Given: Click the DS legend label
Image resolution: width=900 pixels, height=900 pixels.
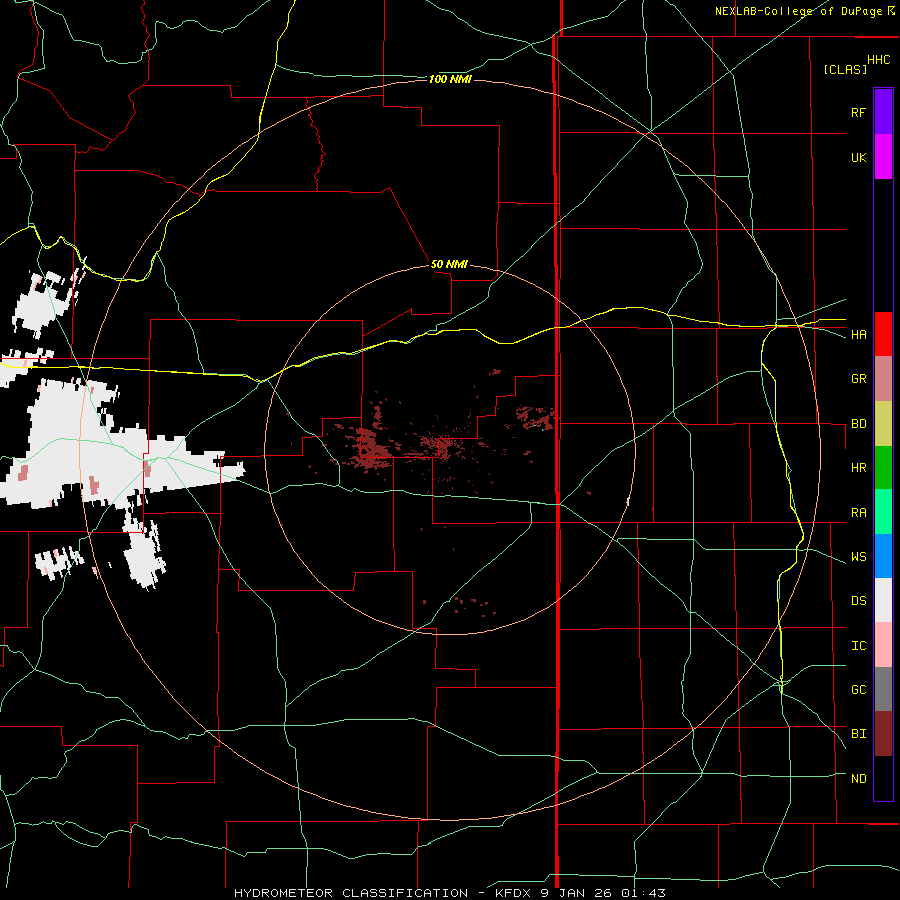Looking at the screenshot, I should coord(858,601).
